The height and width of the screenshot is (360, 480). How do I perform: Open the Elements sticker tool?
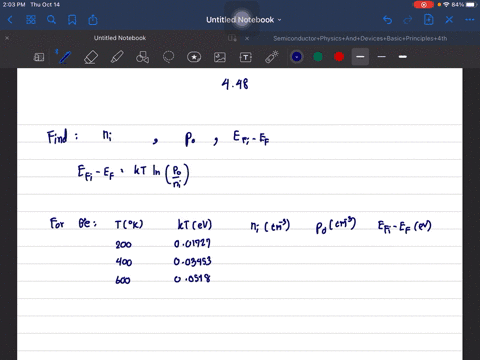click(x=194, y=57)
